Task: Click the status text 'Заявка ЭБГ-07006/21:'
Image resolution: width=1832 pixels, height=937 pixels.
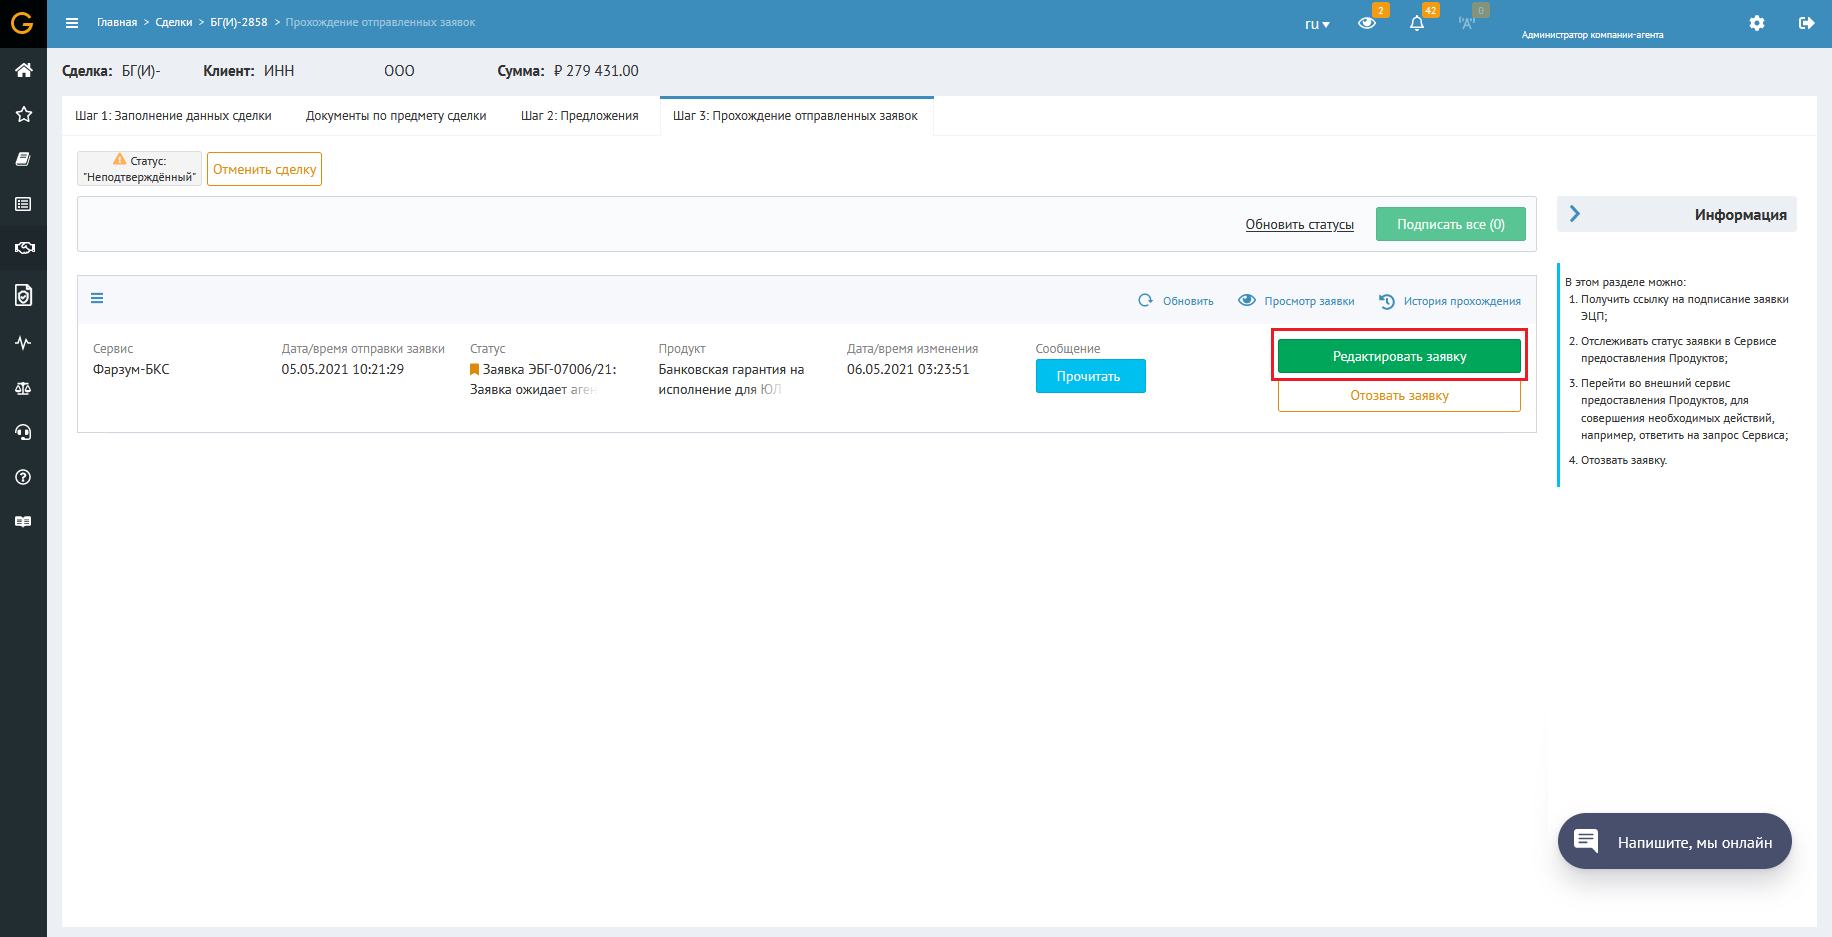Action: click(549, 370)
